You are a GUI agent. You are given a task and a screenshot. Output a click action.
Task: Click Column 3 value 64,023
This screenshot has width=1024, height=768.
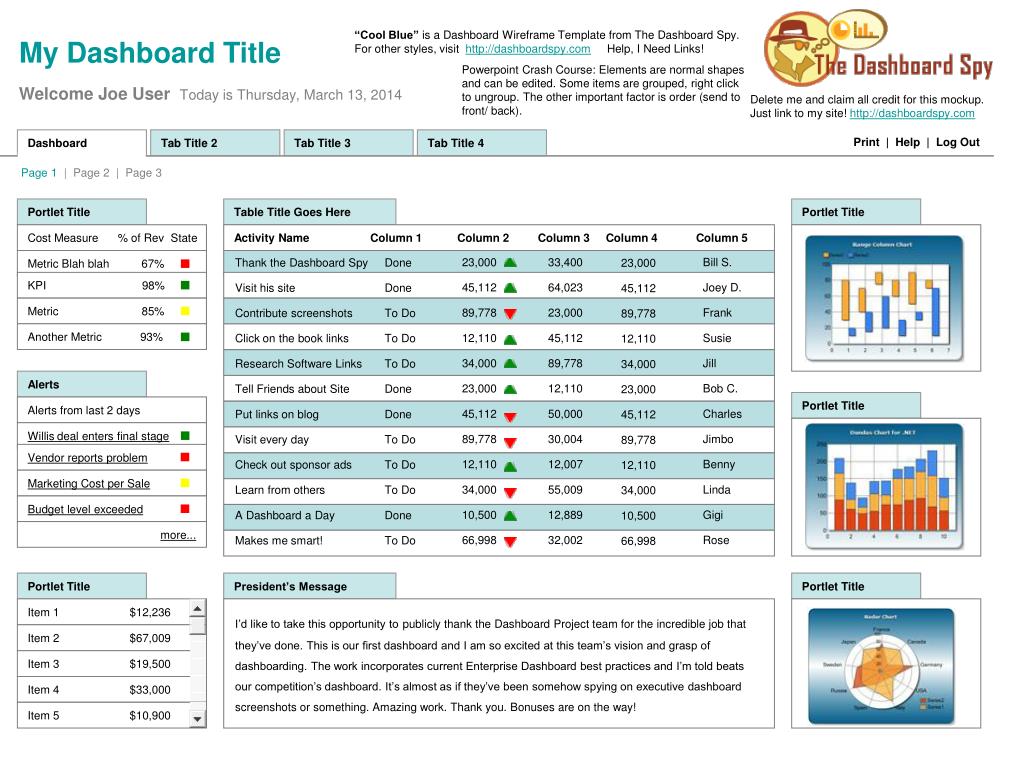[565, 288]
